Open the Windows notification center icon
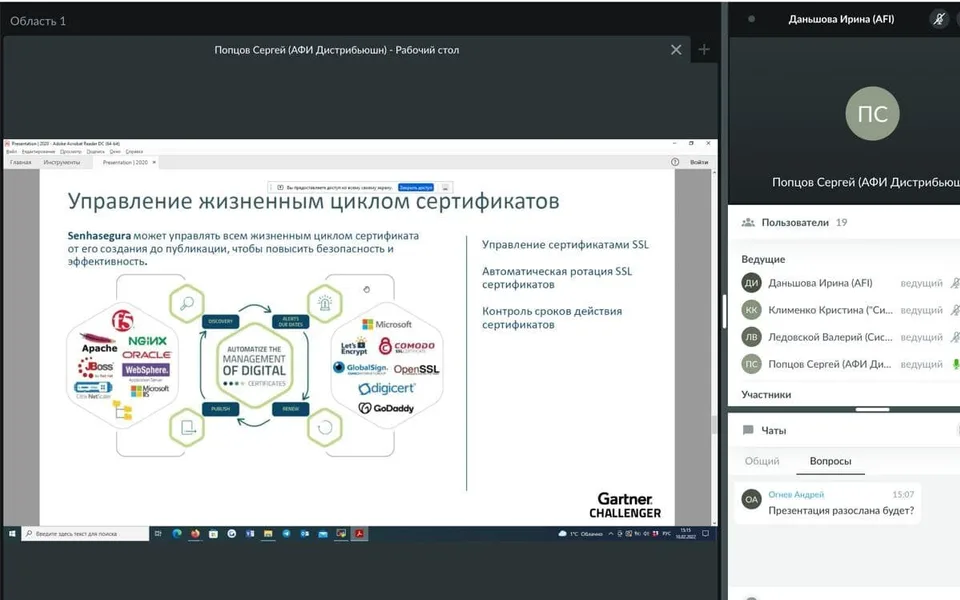Screen dimensions: 960x600 (705, 534)
